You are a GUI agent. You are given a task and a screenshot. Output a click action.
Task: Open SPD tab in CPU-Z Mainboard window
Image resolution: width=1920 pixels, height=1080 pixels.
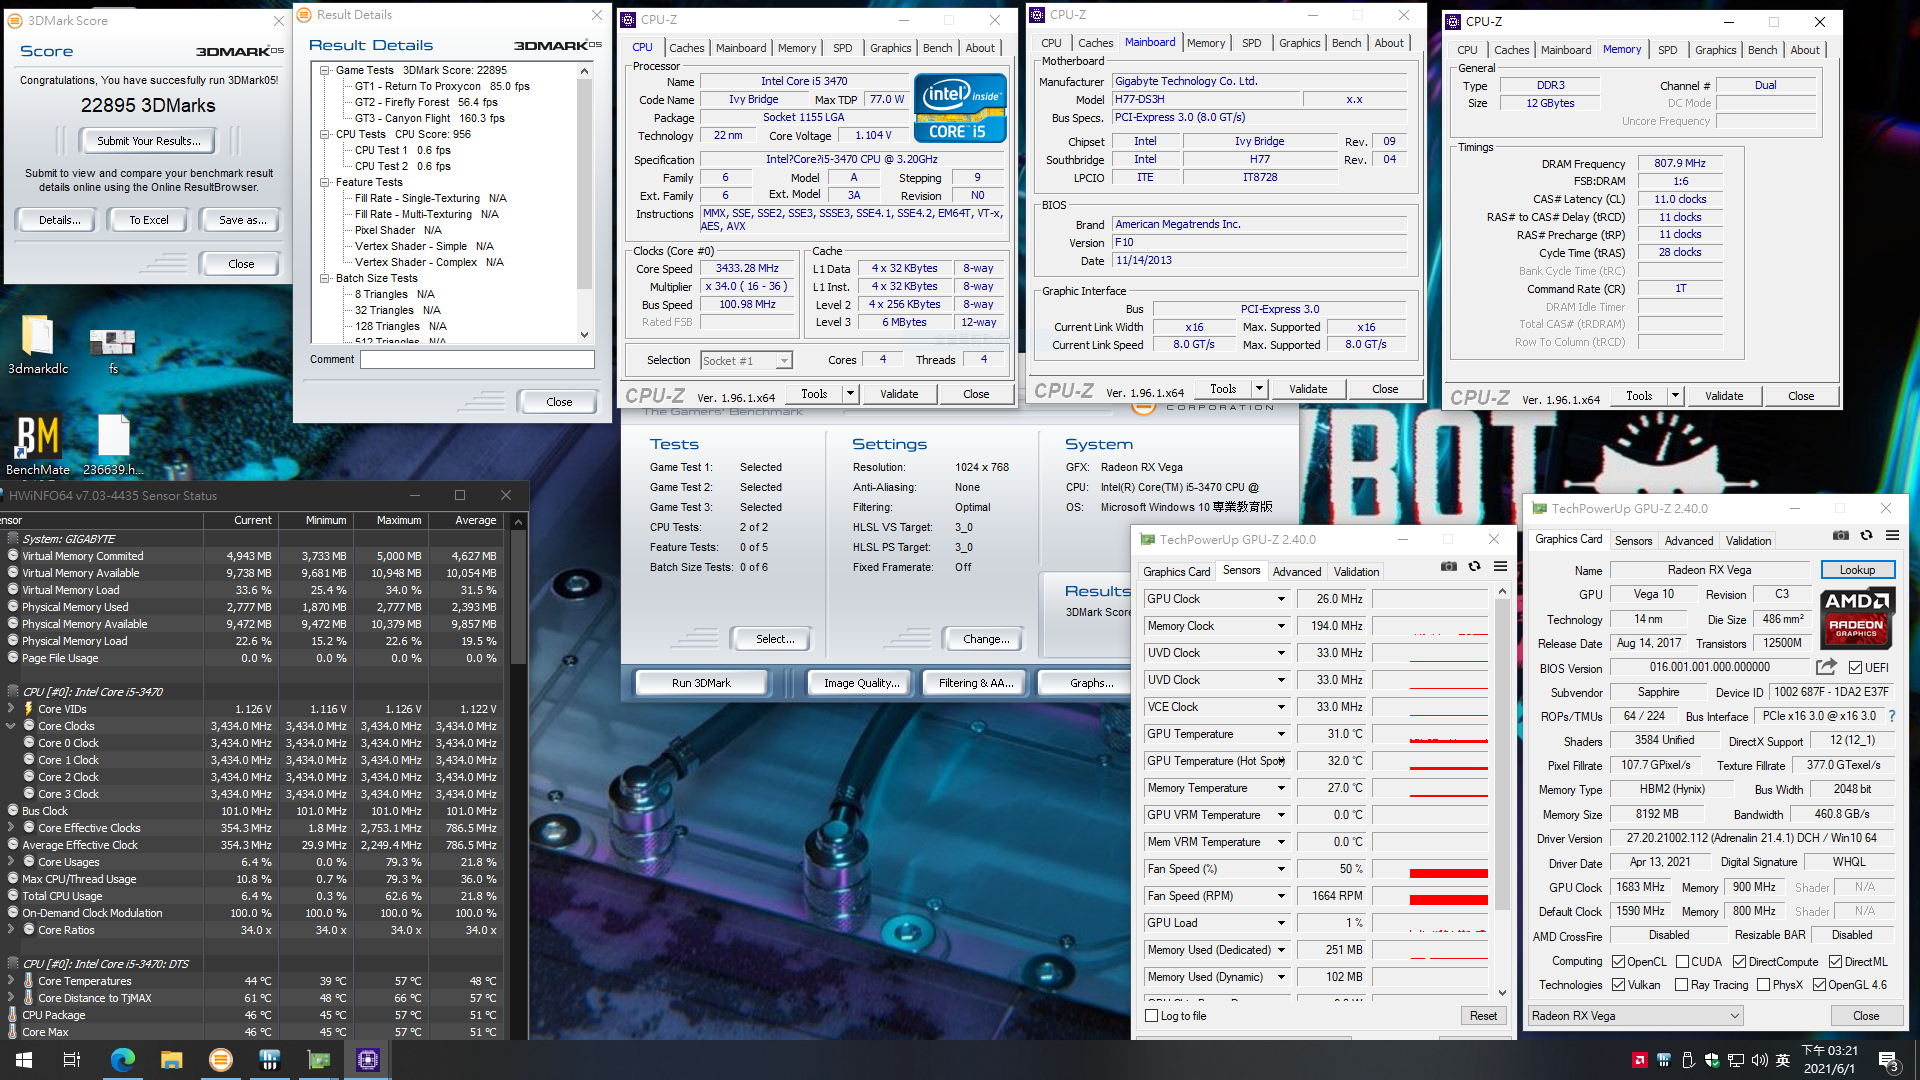(1251, 42)
